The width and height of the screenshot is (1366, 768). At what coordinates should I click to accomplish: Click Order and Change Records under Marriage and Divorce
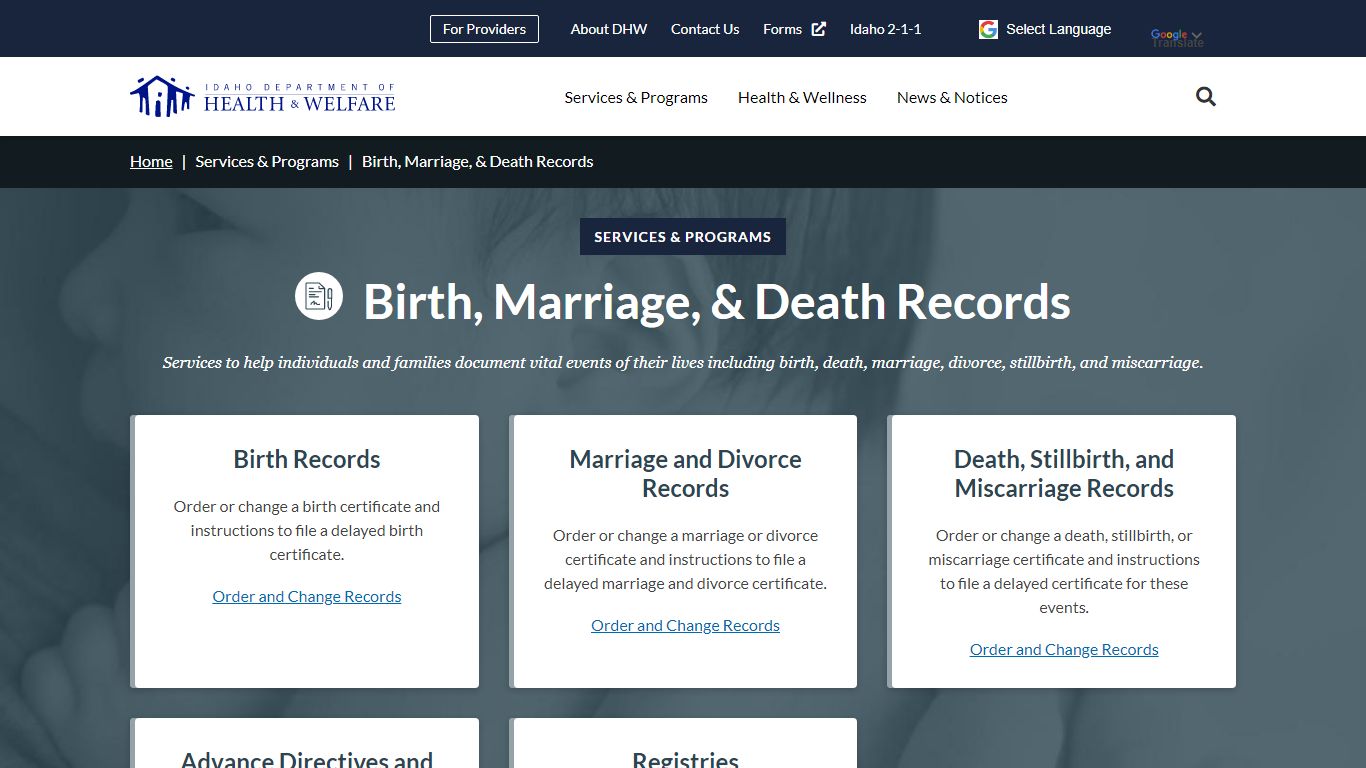click(685, 625)
